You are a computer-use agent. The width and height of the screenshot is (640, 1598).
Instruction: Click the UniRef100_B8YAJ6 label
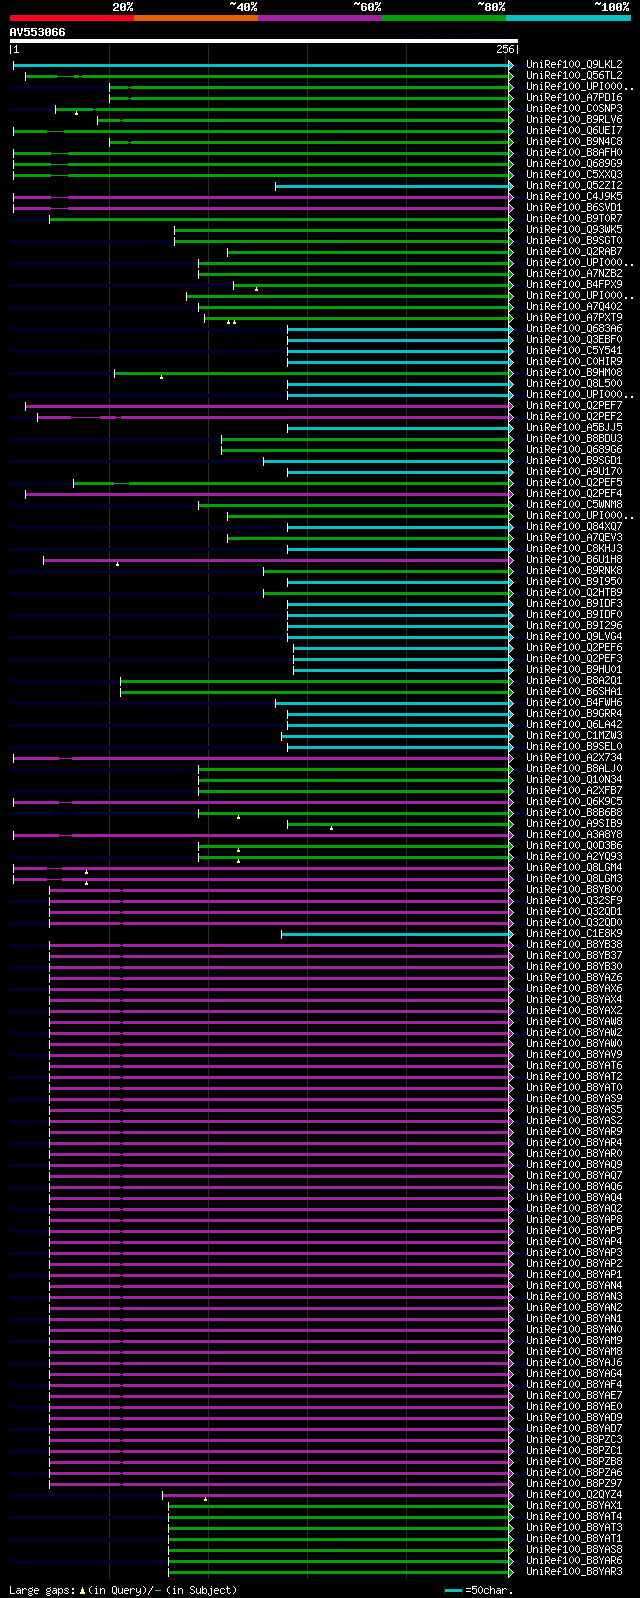pos(574,1362)
